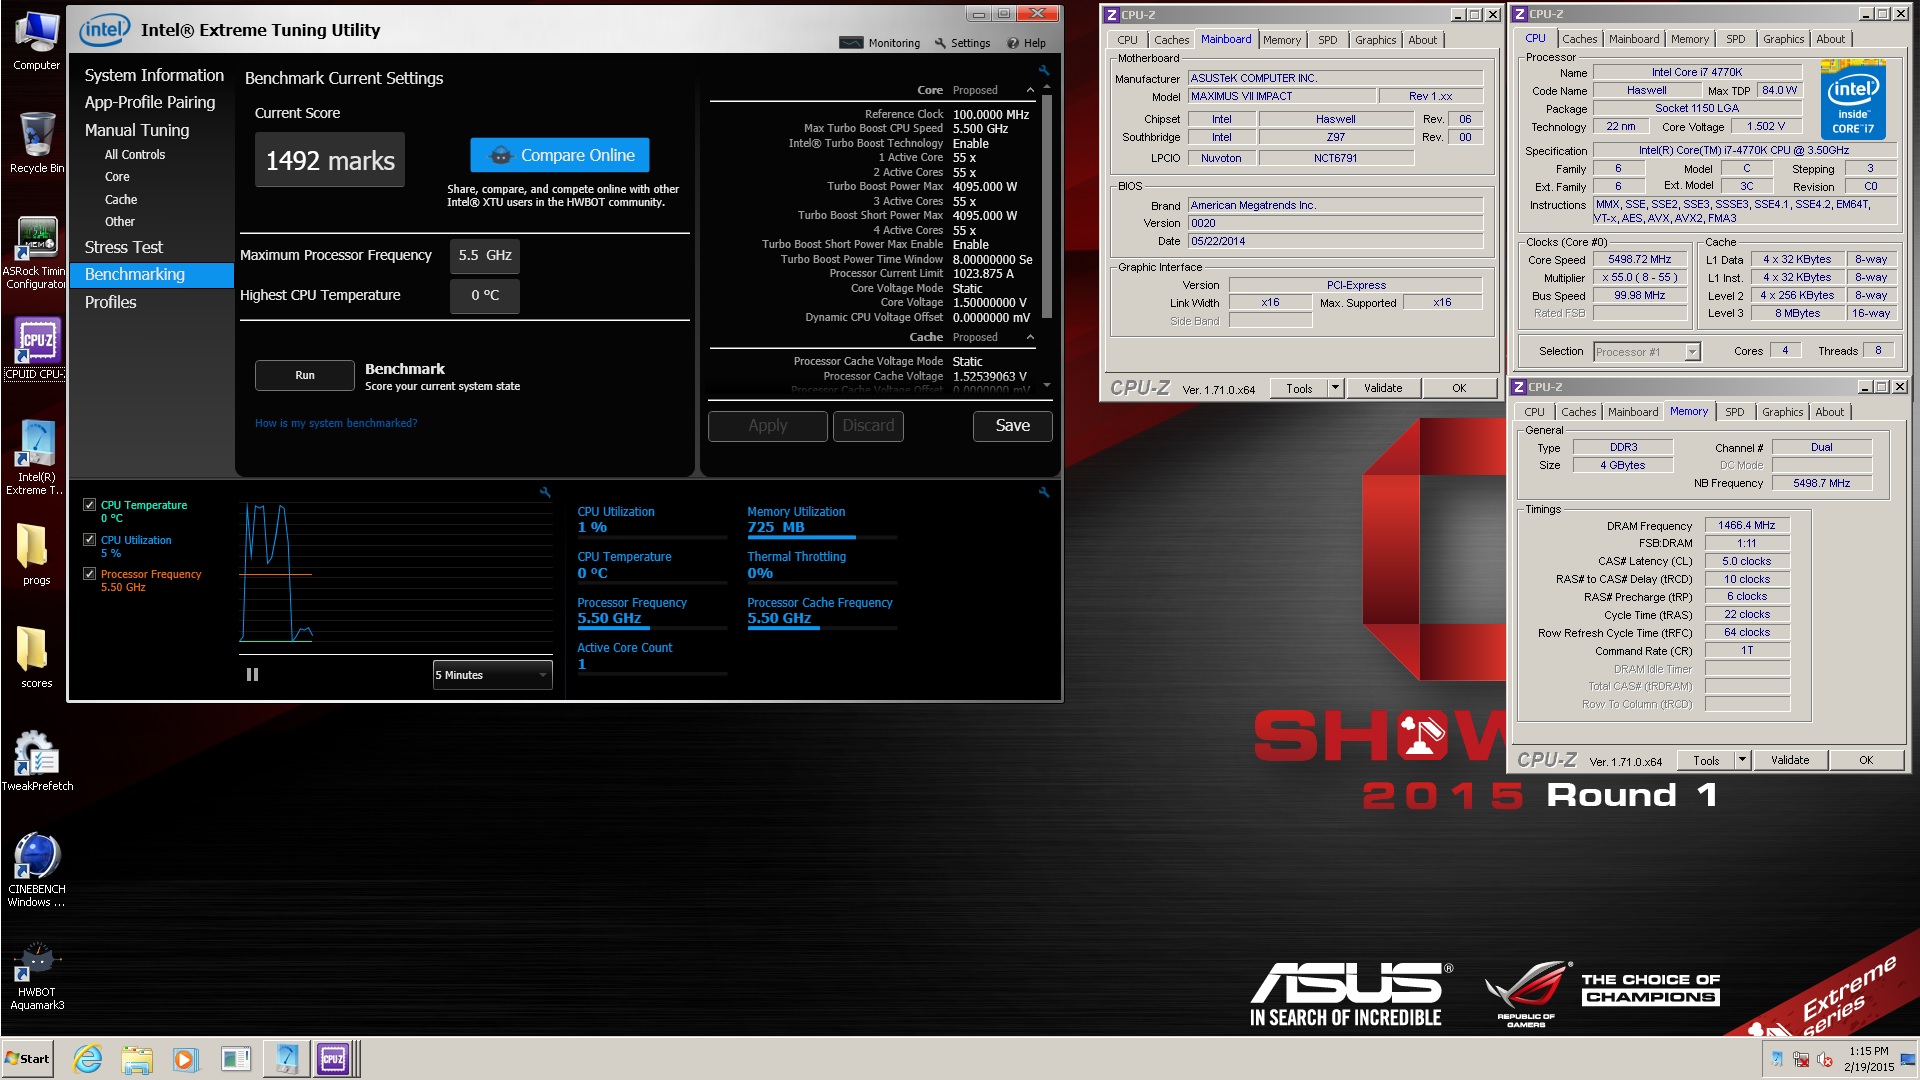Select System Information in XTU sidebar
1920x1080 pixels.
154,75
